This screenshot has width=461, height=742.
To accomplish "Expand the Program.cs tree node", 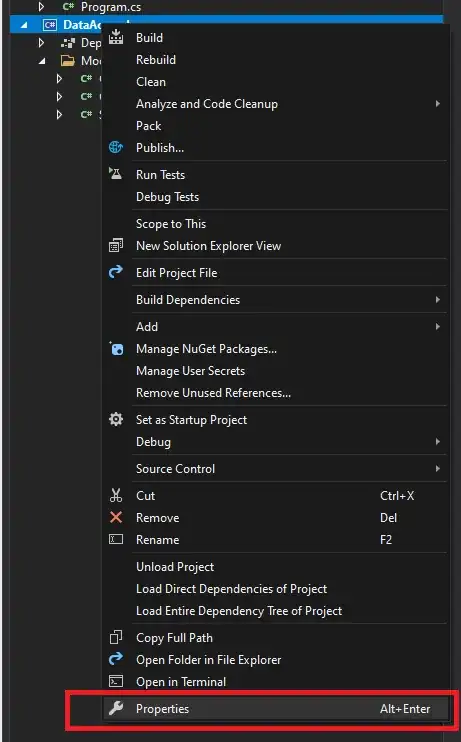I will (x=41, y=7).
